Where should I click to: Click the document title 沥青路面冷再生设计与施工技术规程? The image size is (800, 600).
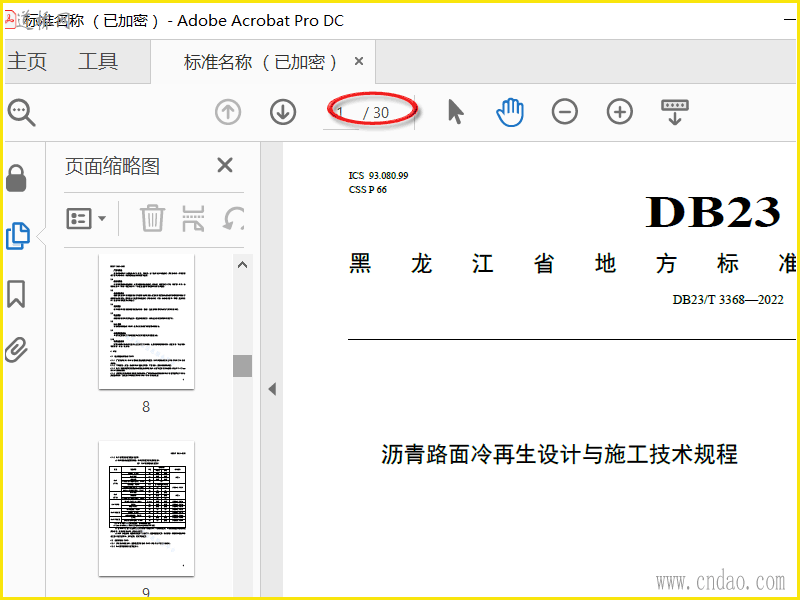coord(560,454)
